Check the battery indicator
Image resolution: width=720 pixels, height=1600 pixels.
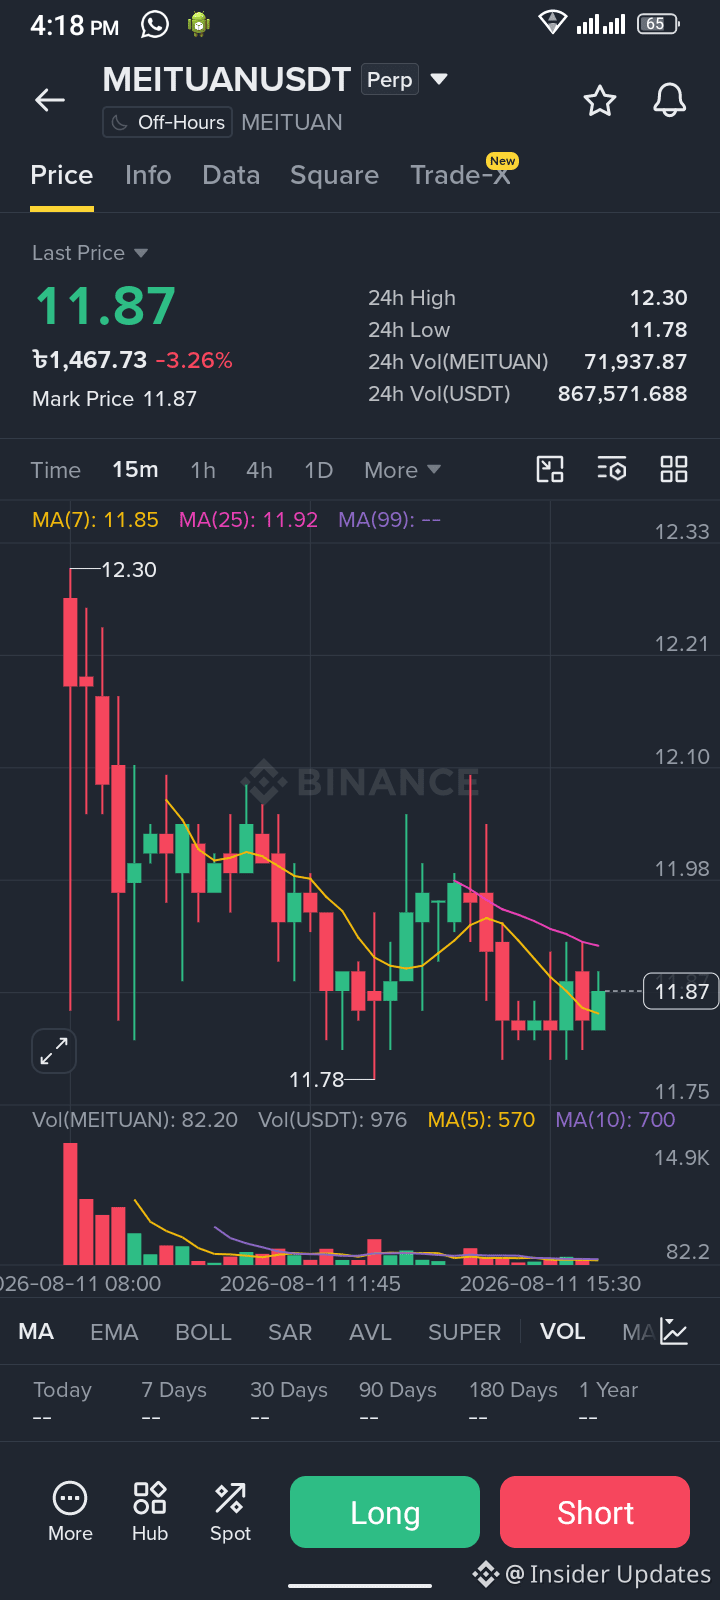(x=658, y=24)
